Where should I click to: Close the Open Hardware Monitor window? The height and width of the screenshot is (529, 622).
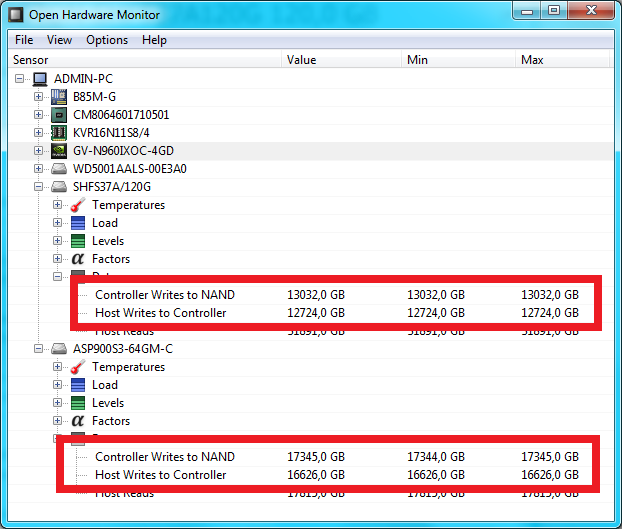pos(591,10)
